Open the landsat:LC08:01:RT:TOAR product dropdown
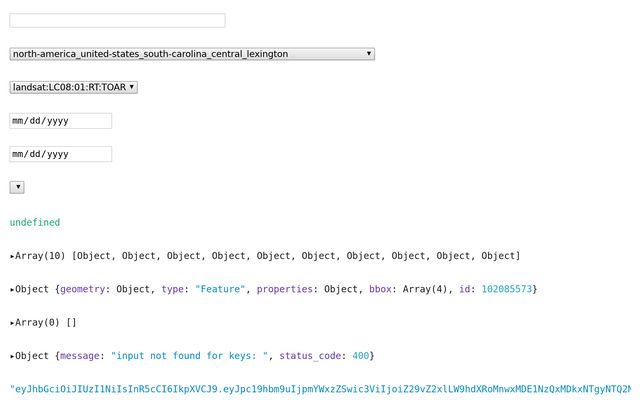640x400 pixels. (x=73, y=87)
